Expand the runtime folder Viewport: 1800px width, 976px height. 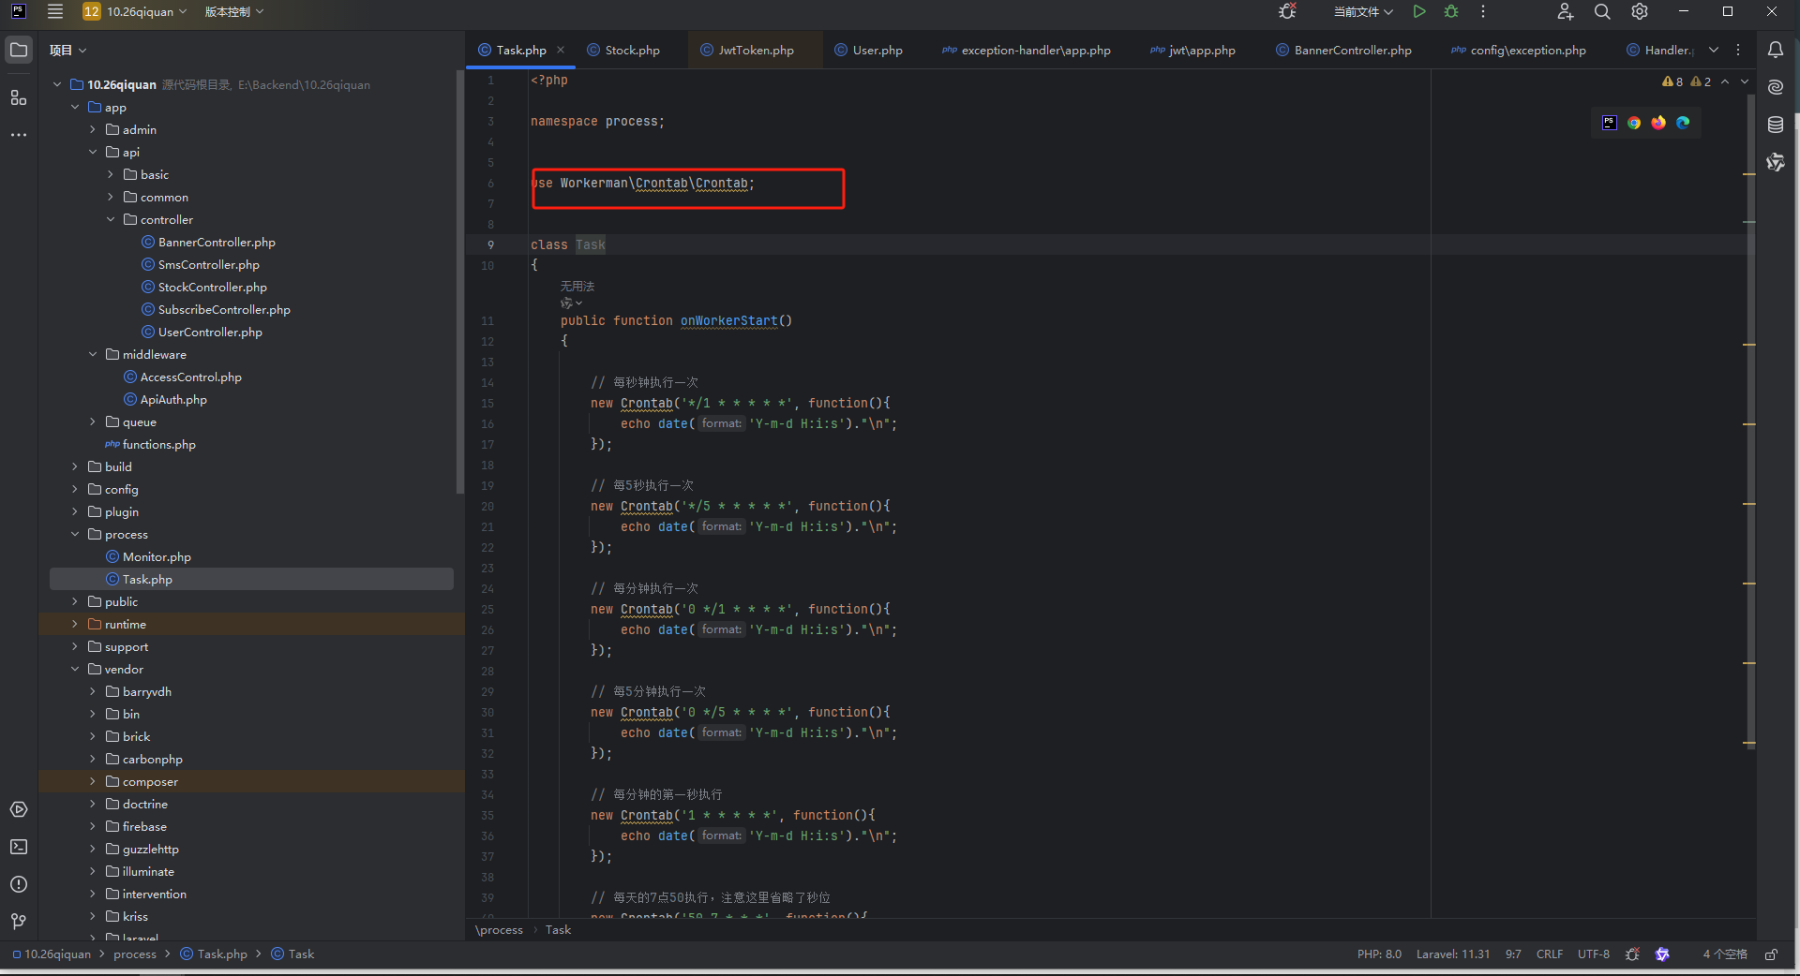[75, 625]
